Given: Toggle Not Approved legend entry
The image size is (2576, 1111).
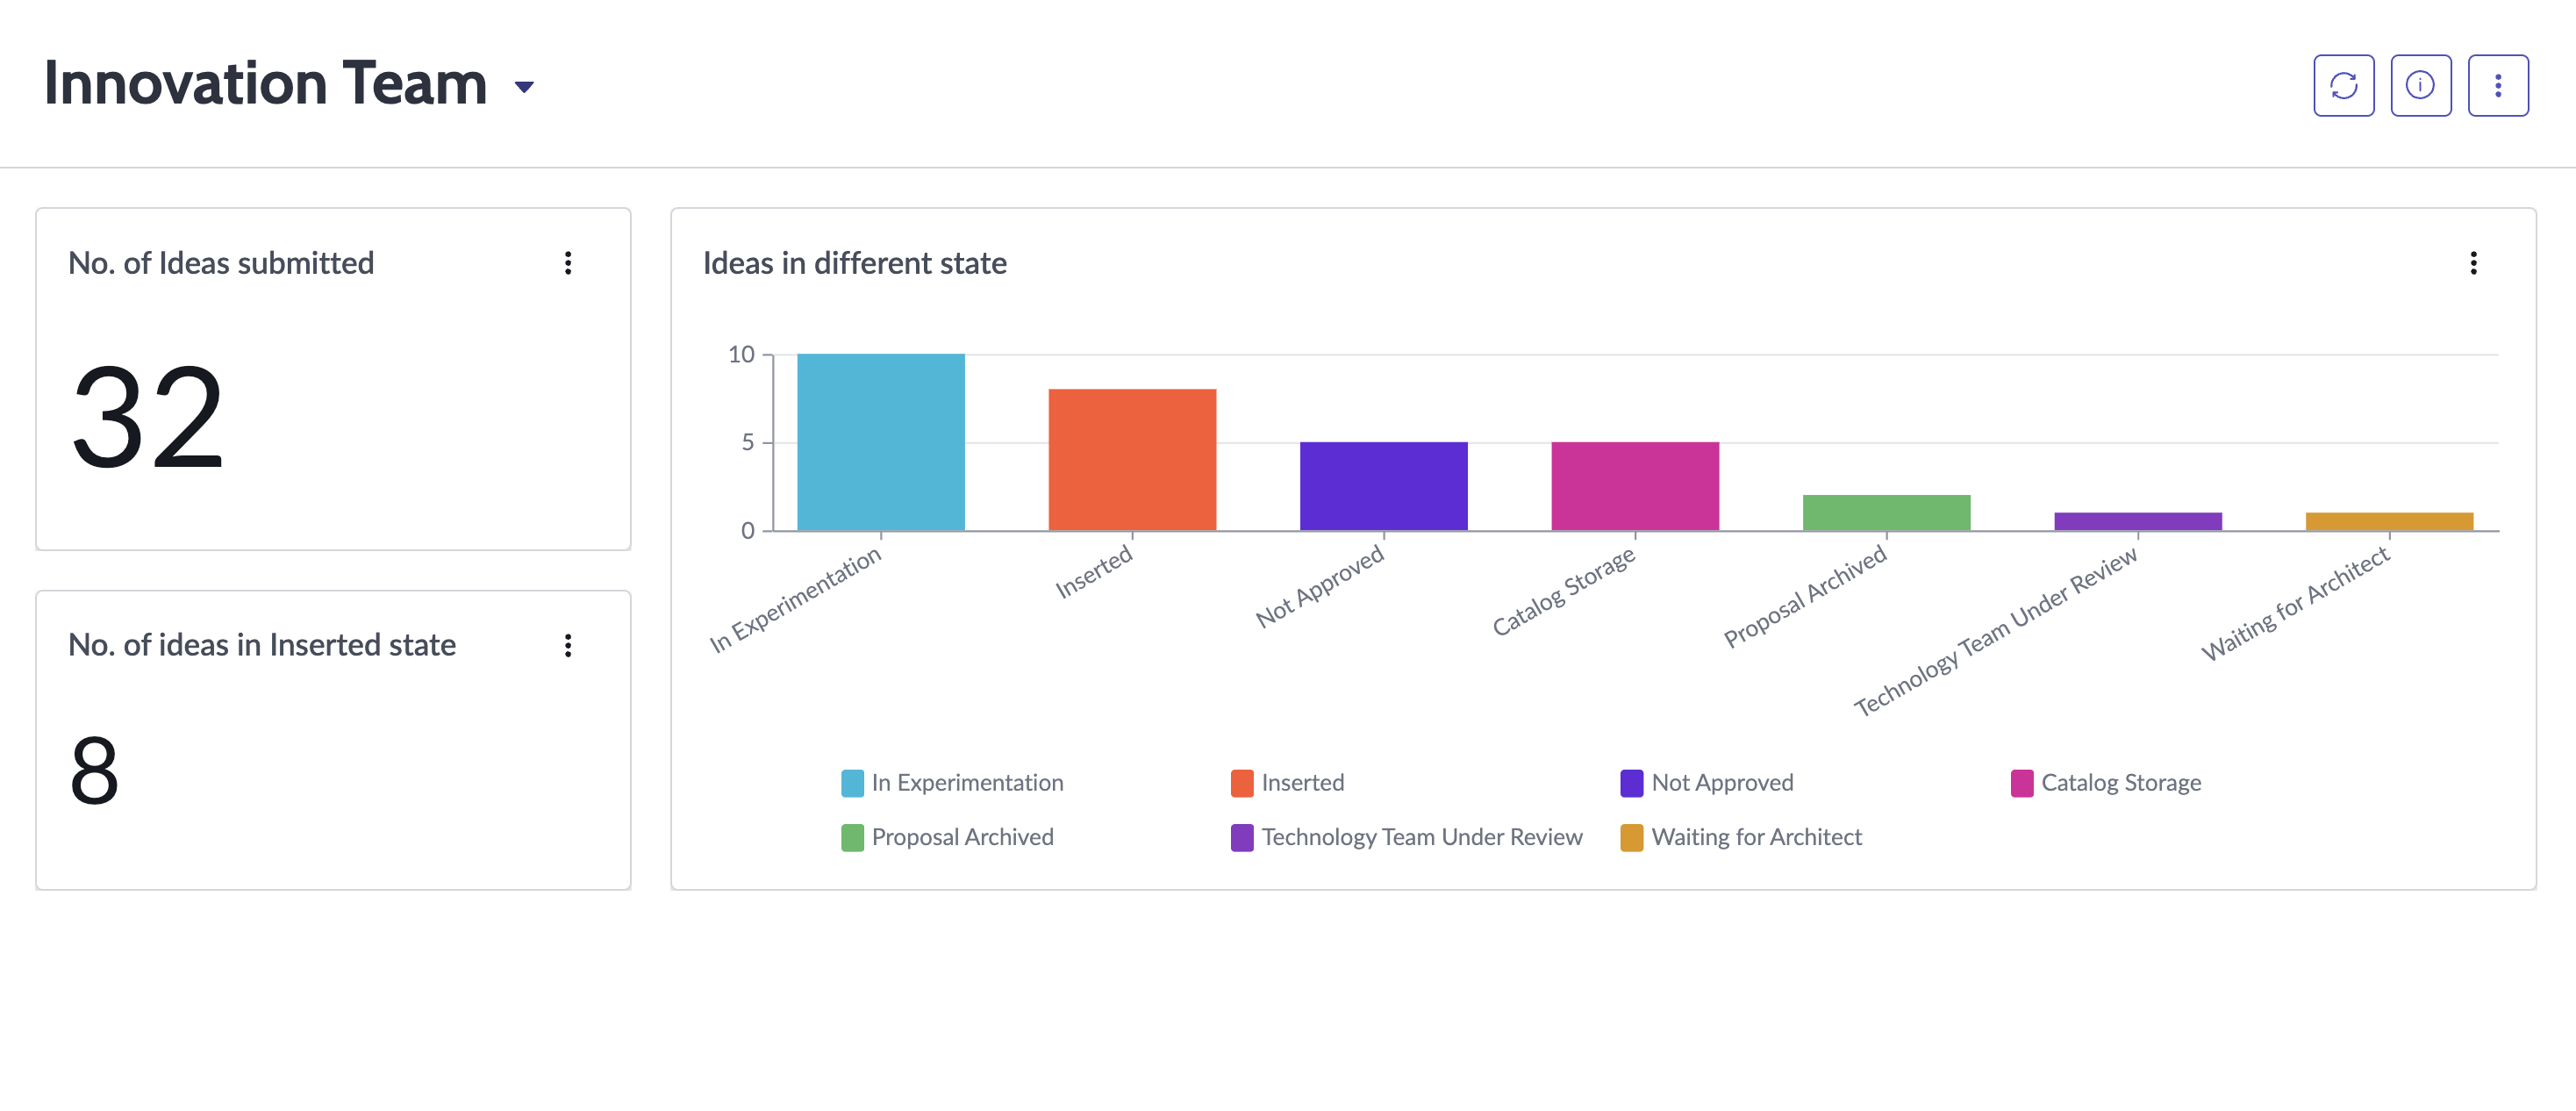Looking at the screenshot, I should point(1706,782).
